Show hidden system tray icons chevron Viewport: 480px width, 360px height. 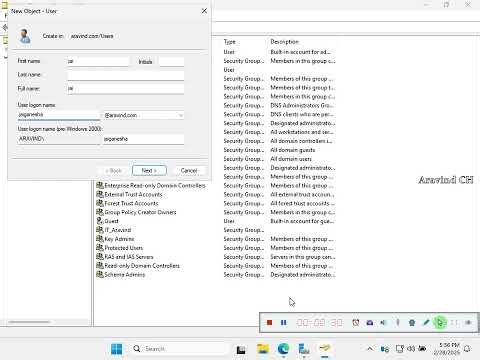coord(370,349)
